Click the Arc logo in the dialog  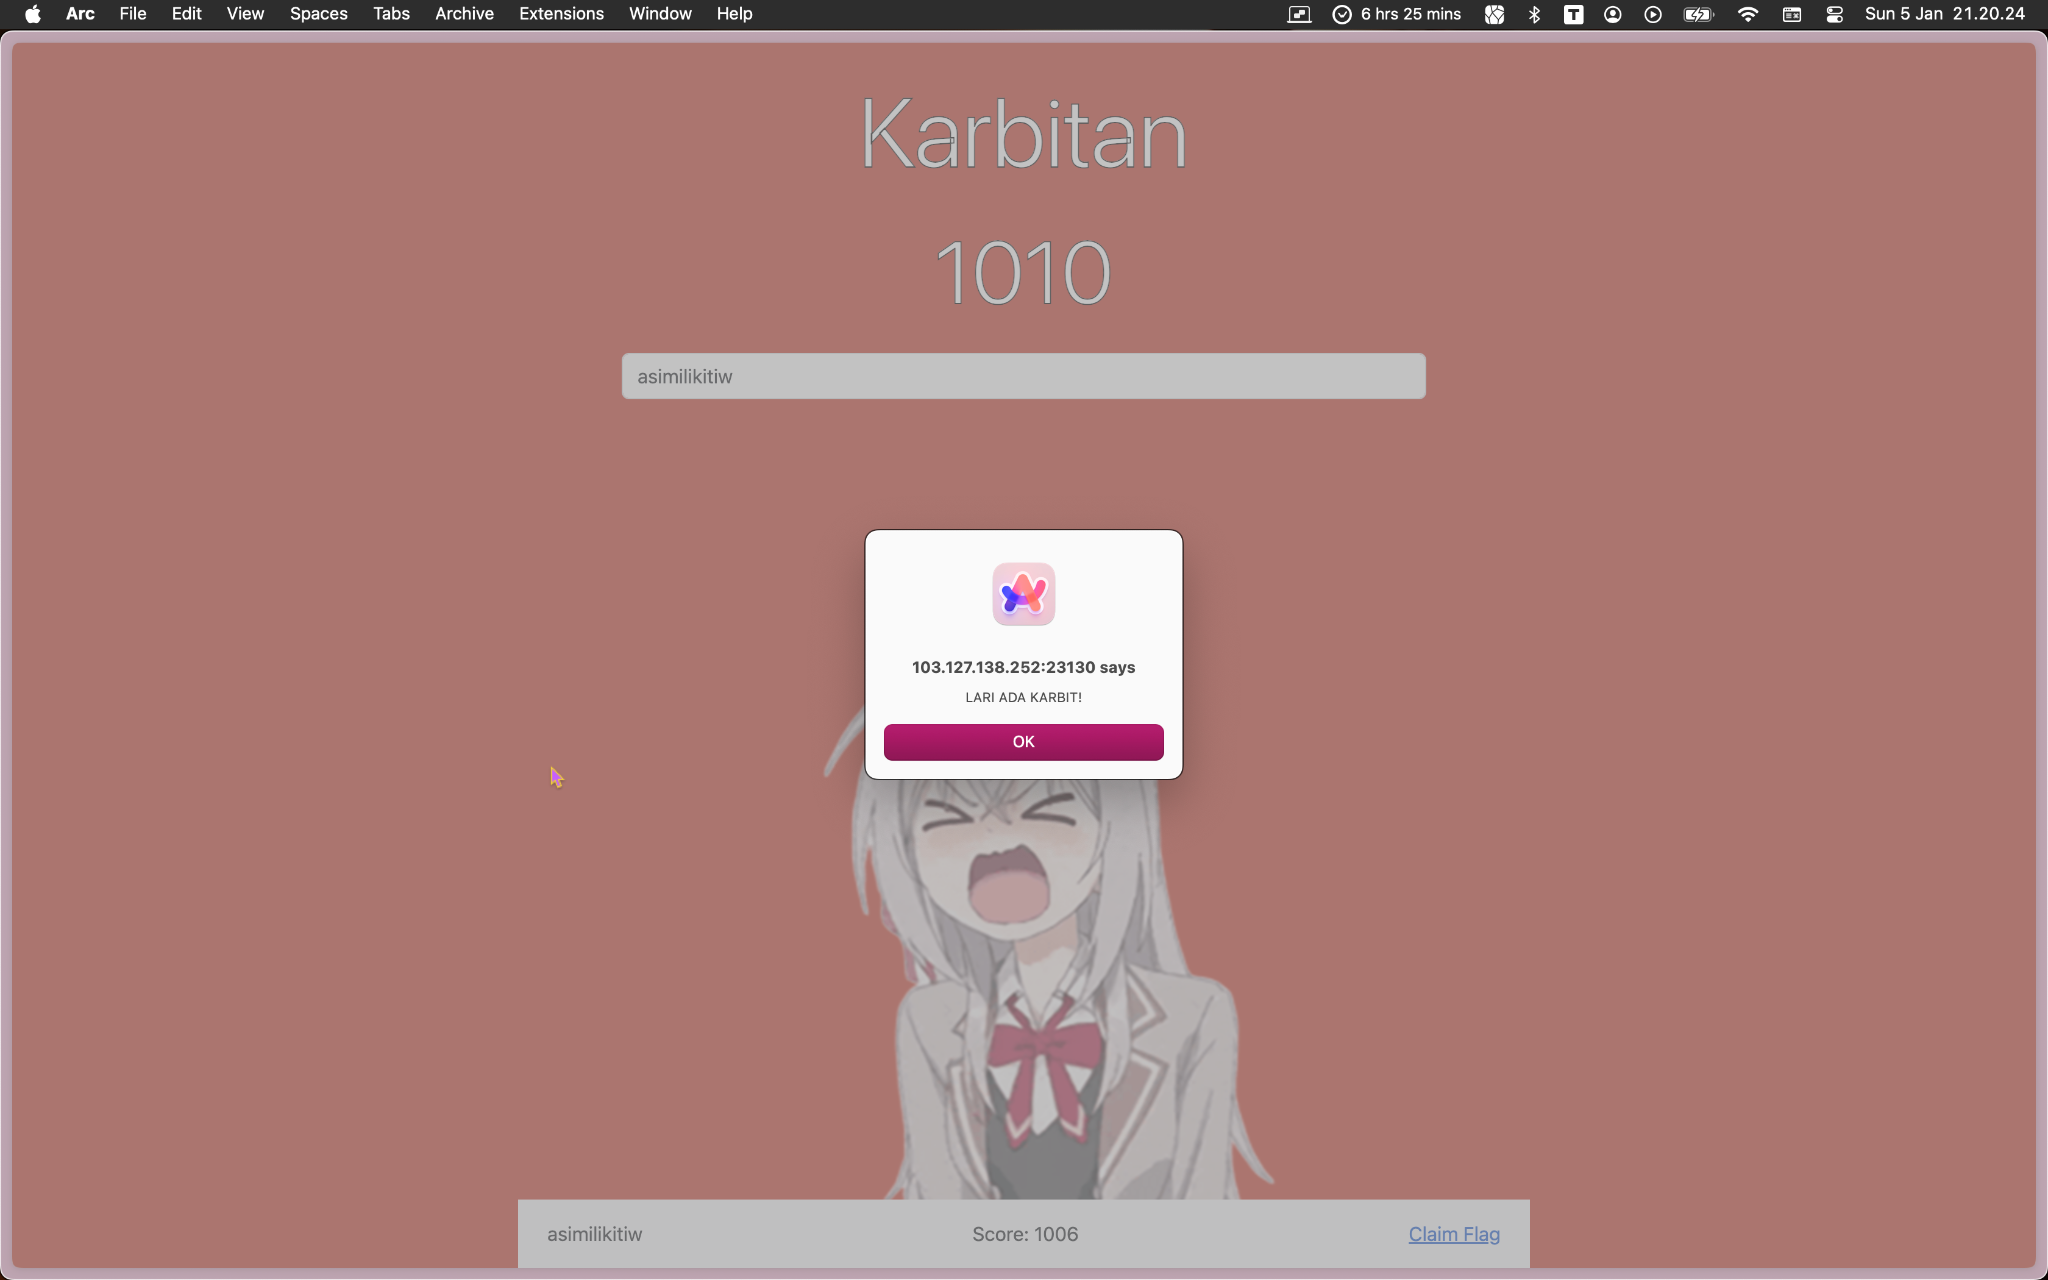pos(1023,594)
